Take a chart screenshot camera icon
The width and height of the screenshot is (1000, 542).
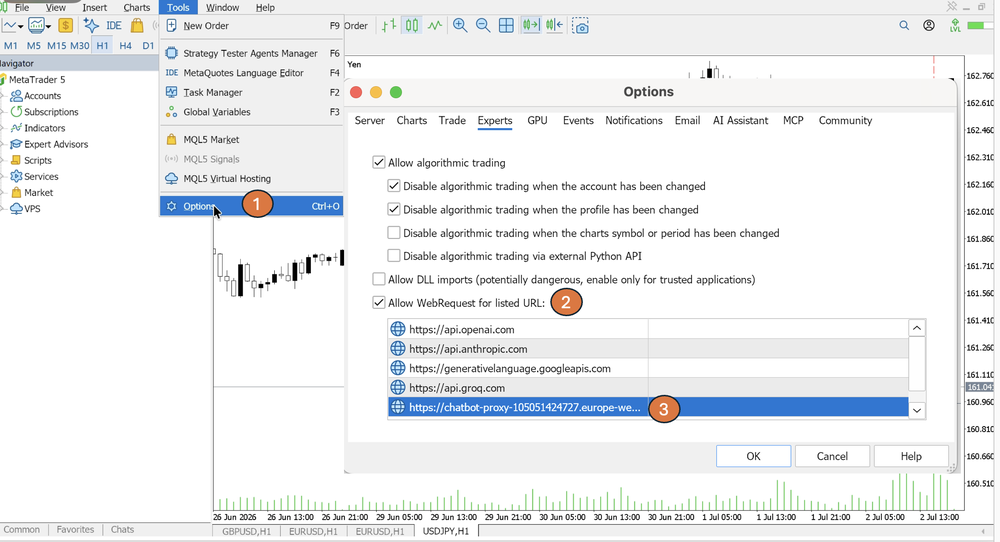[x=580, y=26]
